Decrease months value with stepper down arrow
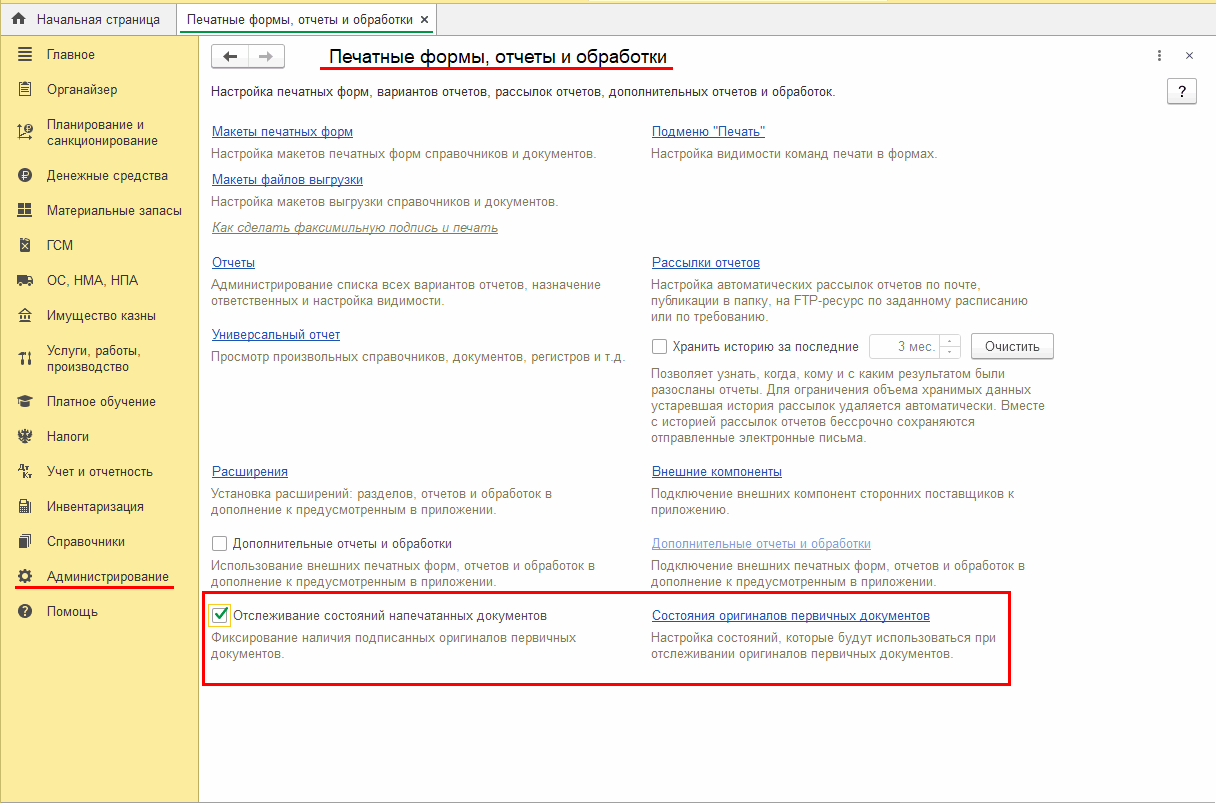The width and height of the screenshot is (1216, 803). pos(950,352)
